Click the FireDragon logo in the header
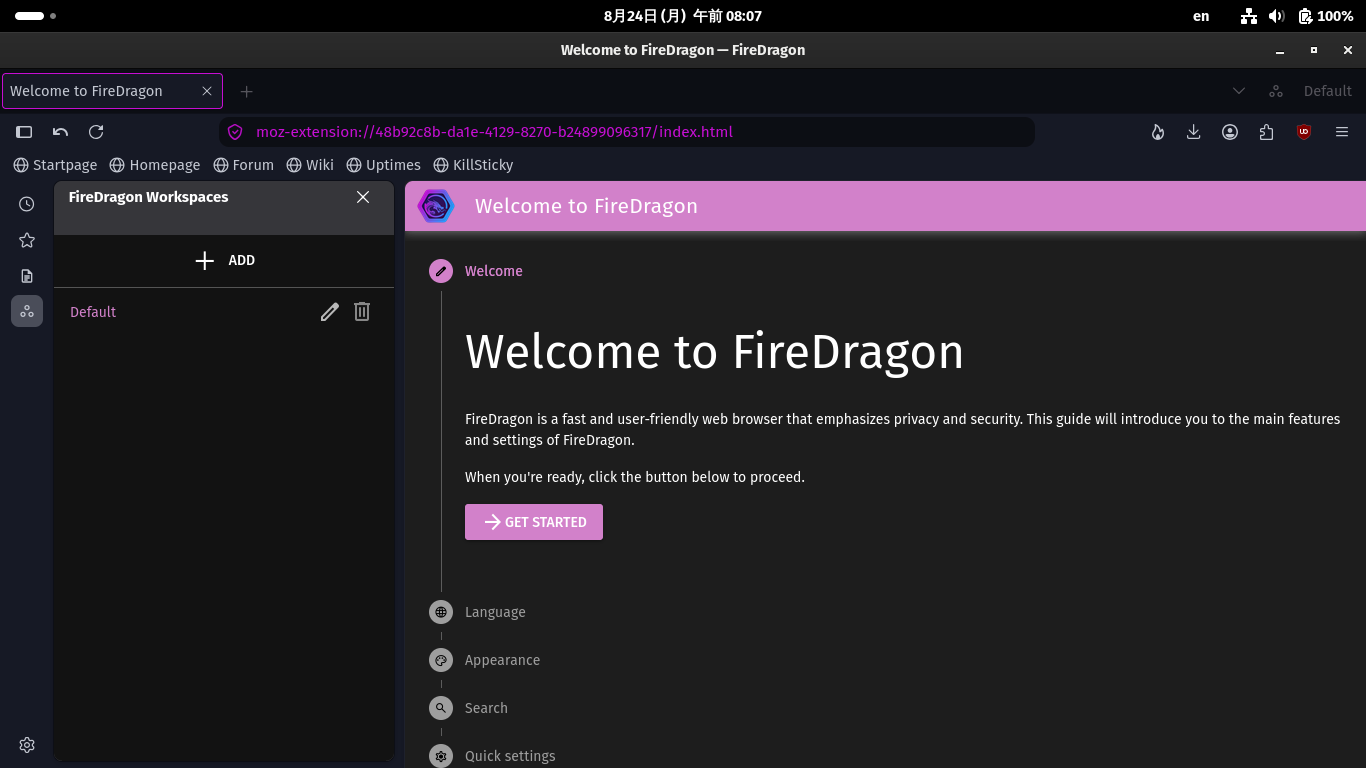The image size is (1366, 768). click(x=435, y=206)
